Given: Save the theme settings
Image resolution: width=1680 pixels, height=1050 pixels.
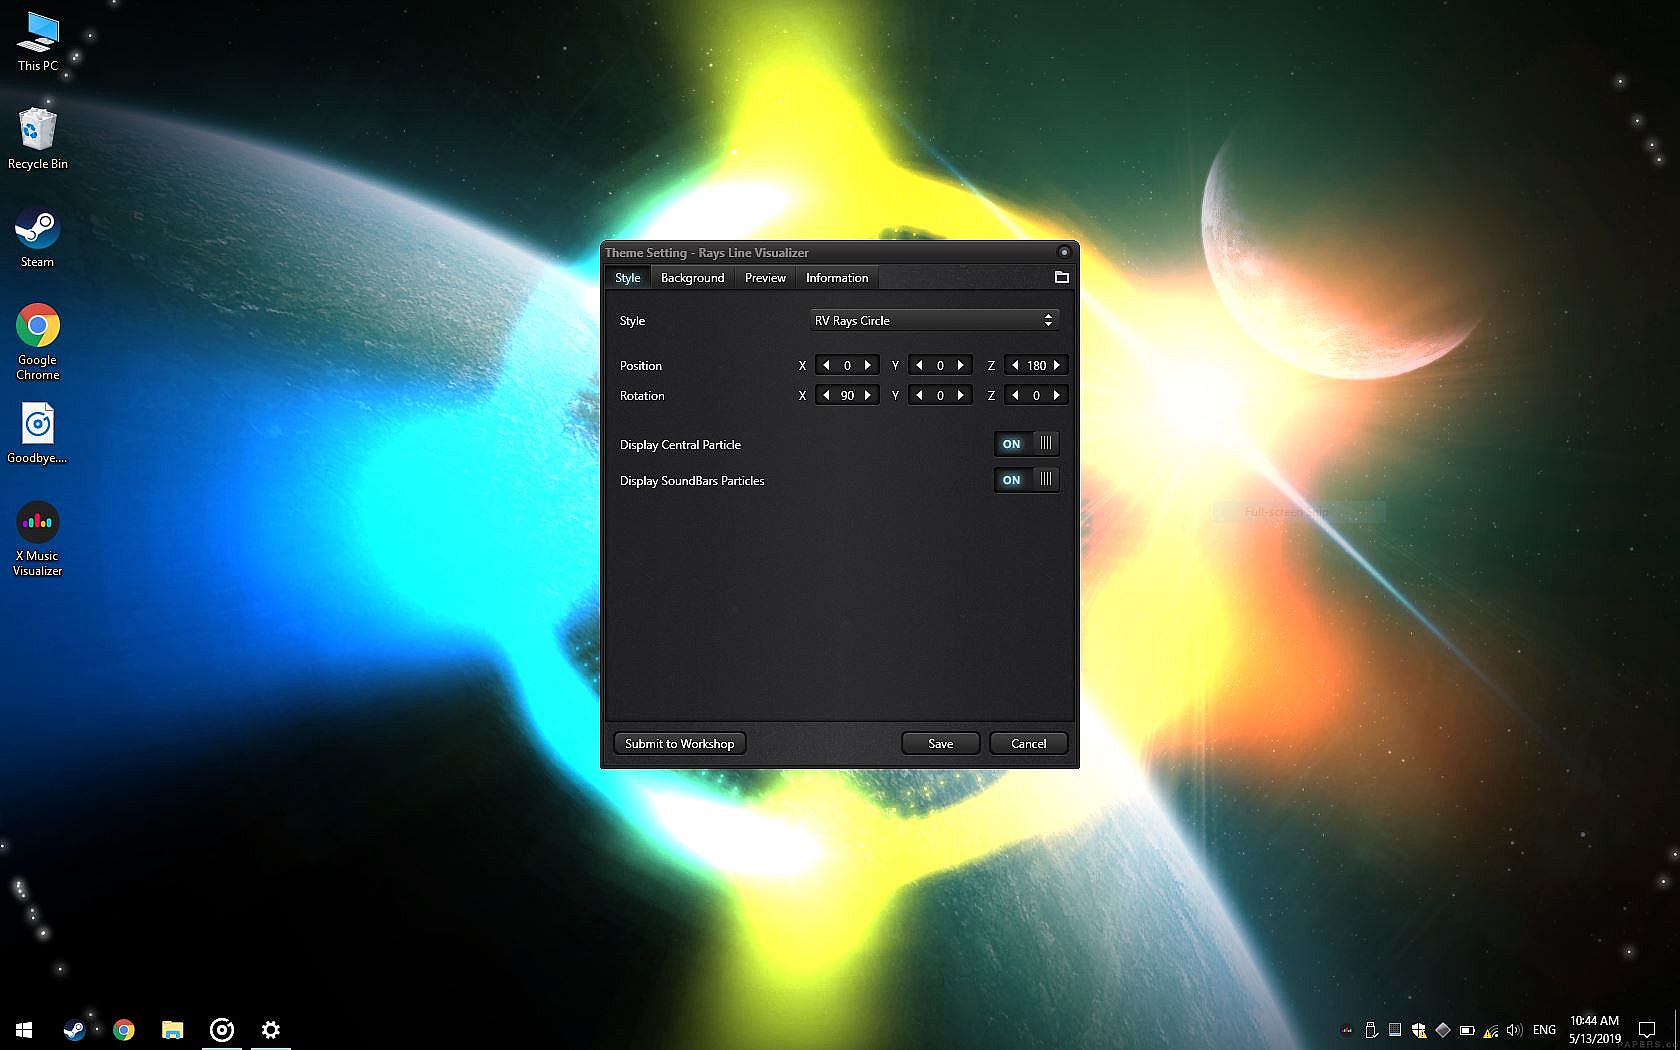Looking at the screenshot, I should click(940, 743).
